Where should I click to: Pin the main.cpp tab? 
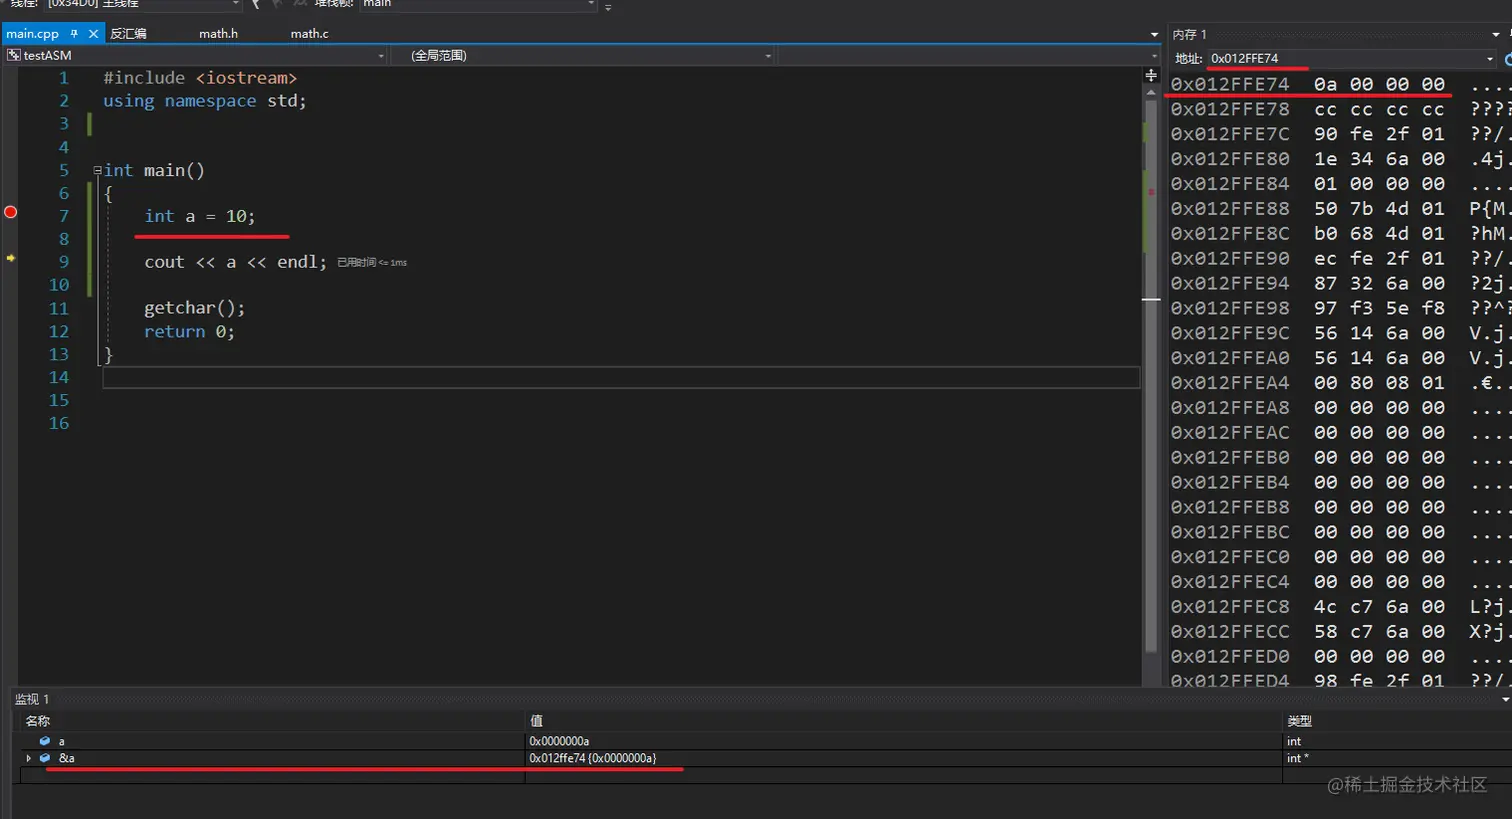tap(74, 34)
